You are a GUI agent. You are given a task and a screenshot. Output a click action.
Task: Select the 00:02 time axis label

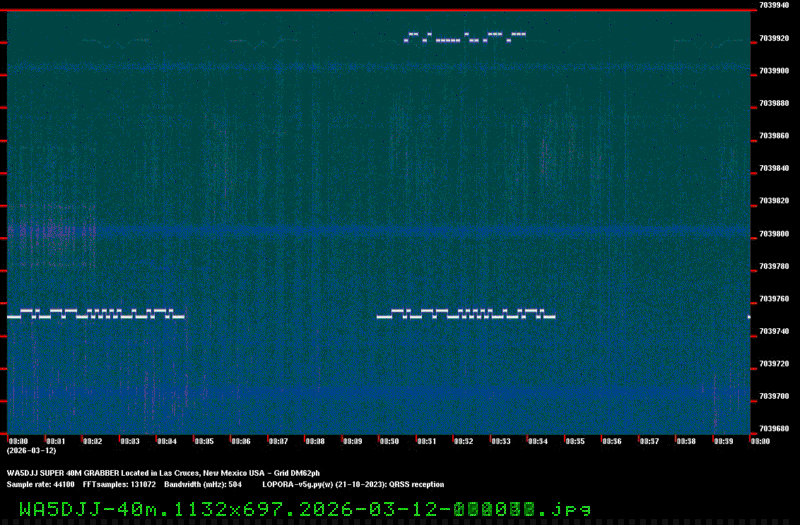[93, 441]
